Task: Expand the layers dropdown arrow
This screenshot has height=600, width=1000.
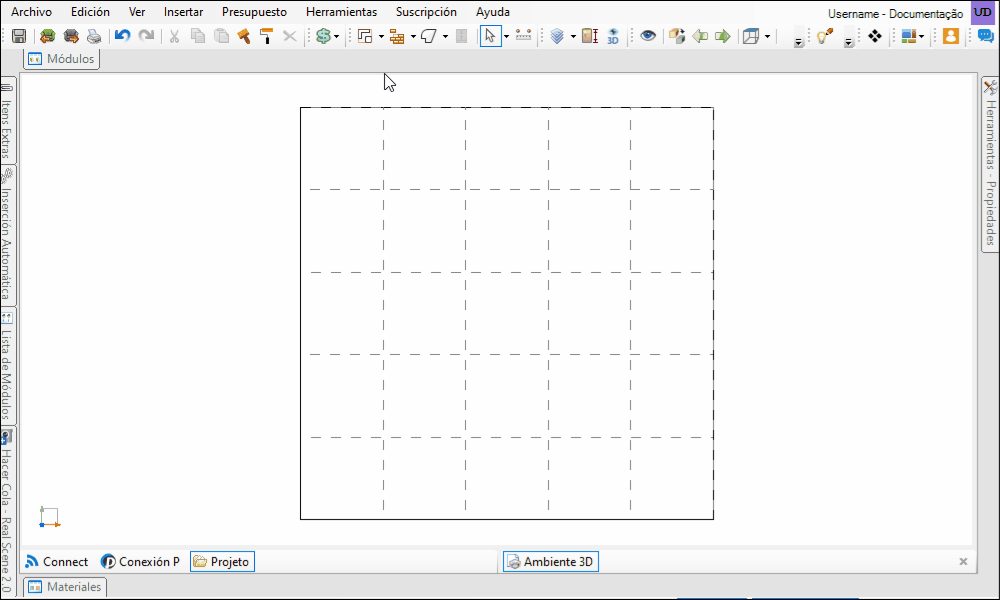Action: pos(573,36)
